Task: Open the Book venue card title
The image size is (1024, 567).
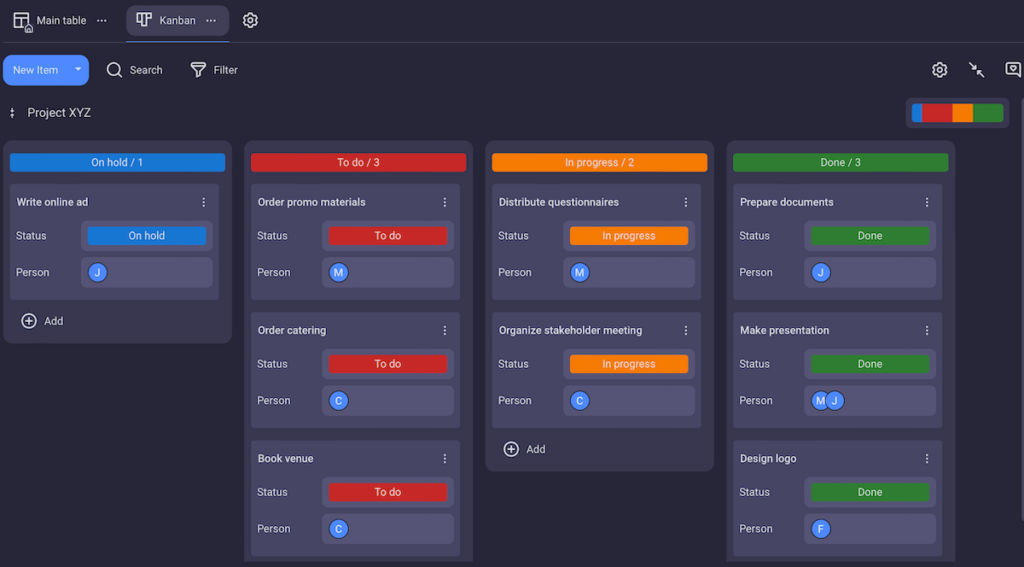Action: (285, 459)
